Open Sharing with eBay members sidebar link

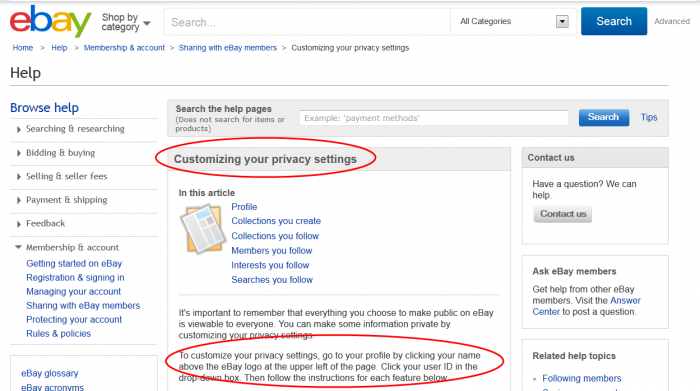click(83, 306)
